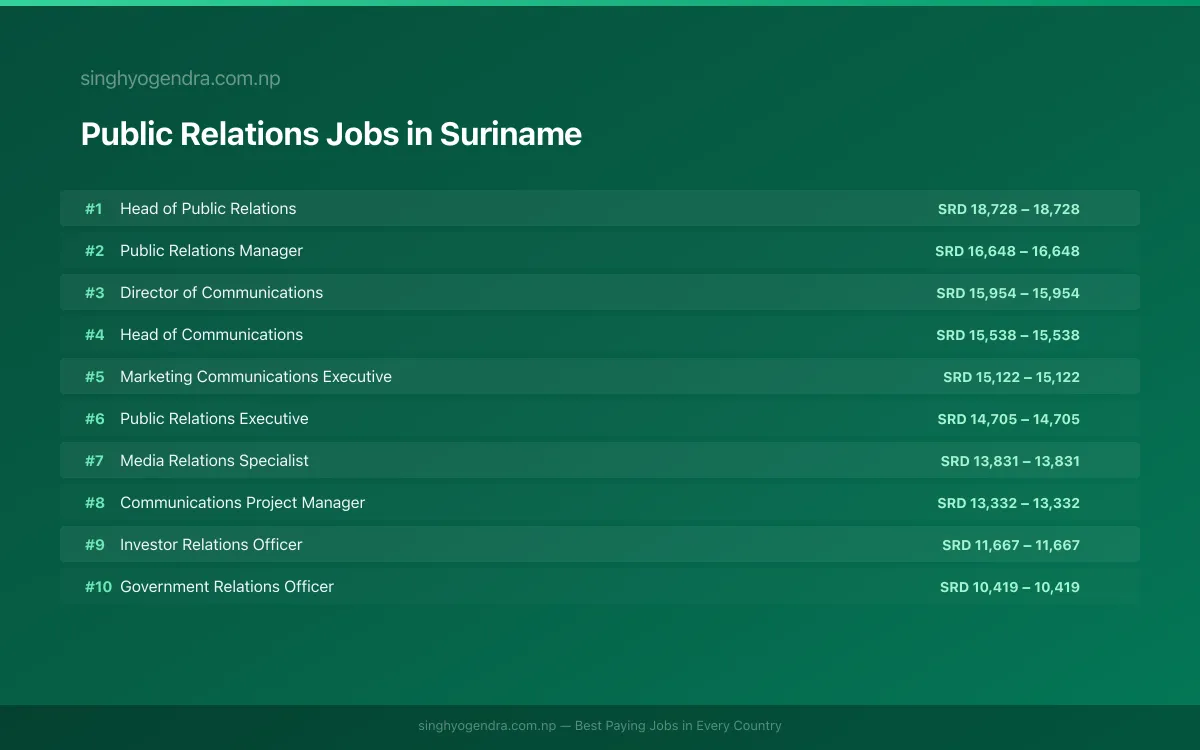Click rank number #9
Screen dimensions: 1200x750
coord(94,545)
